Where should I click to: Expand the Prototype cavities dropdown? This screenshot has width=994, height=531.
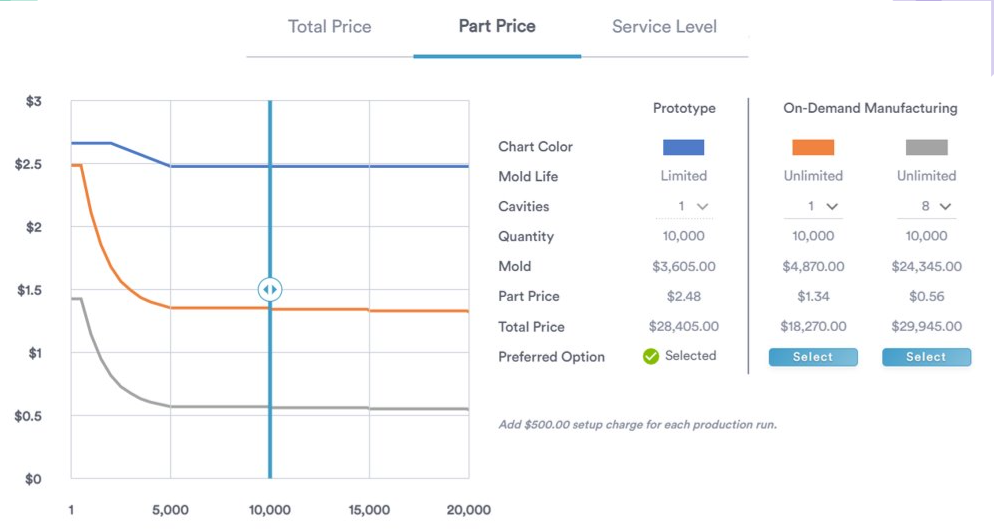pos(693,207)
